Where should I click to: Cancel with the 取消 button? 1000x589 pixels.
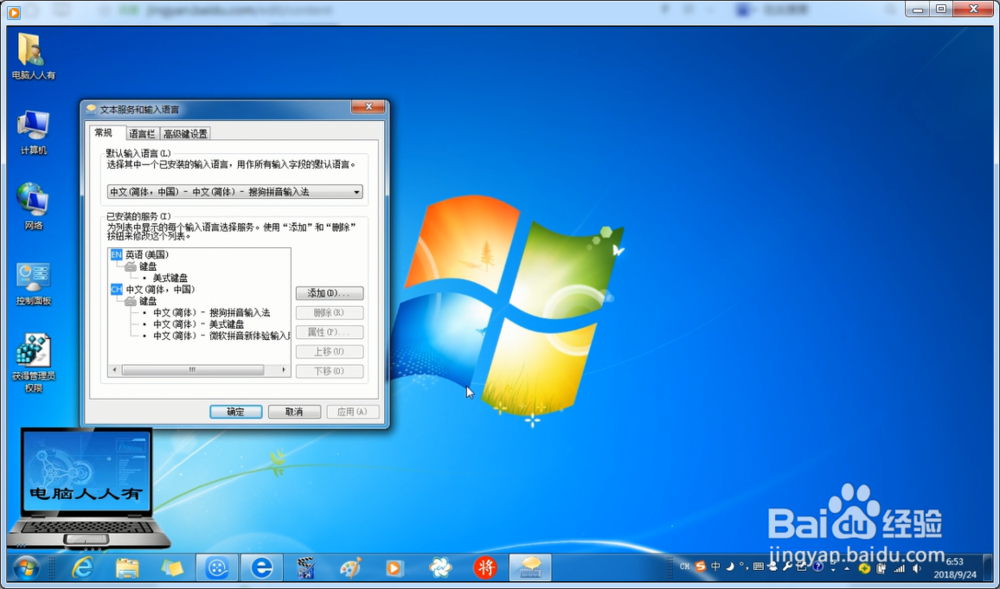[294, 412]
